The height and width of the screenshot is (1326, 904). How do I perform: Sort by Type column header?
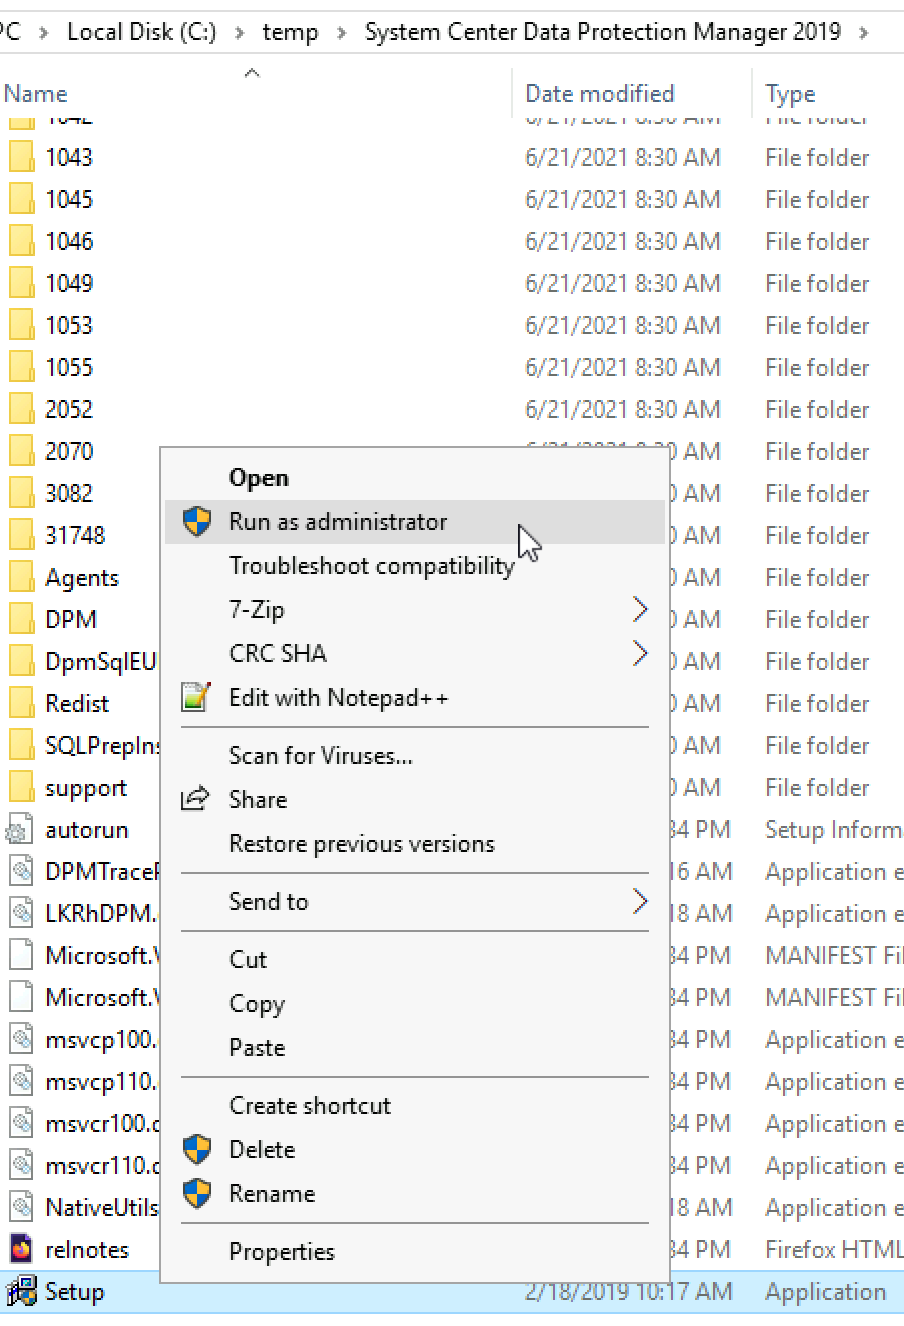pyautogui.click(x=790, y=94)
